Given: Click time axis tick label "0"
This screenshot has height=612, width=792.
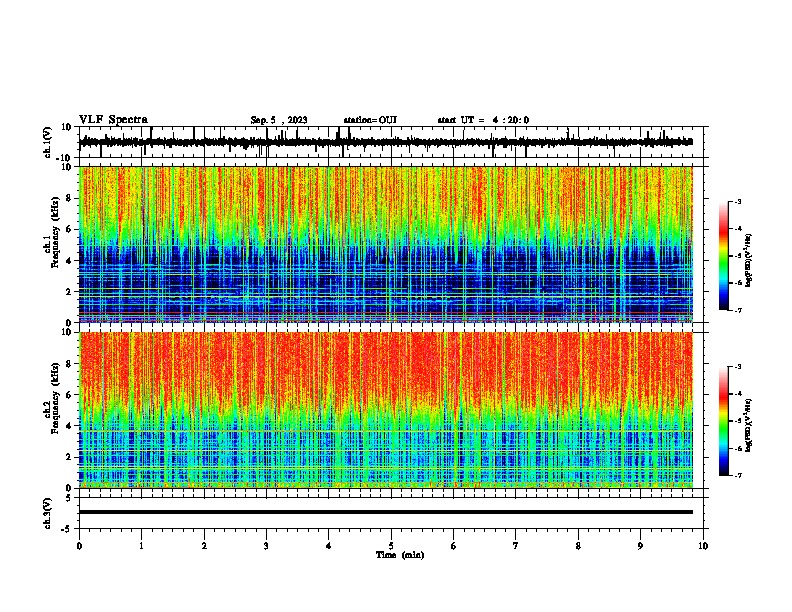Looking at the screenshot, I should coord(79,546).
